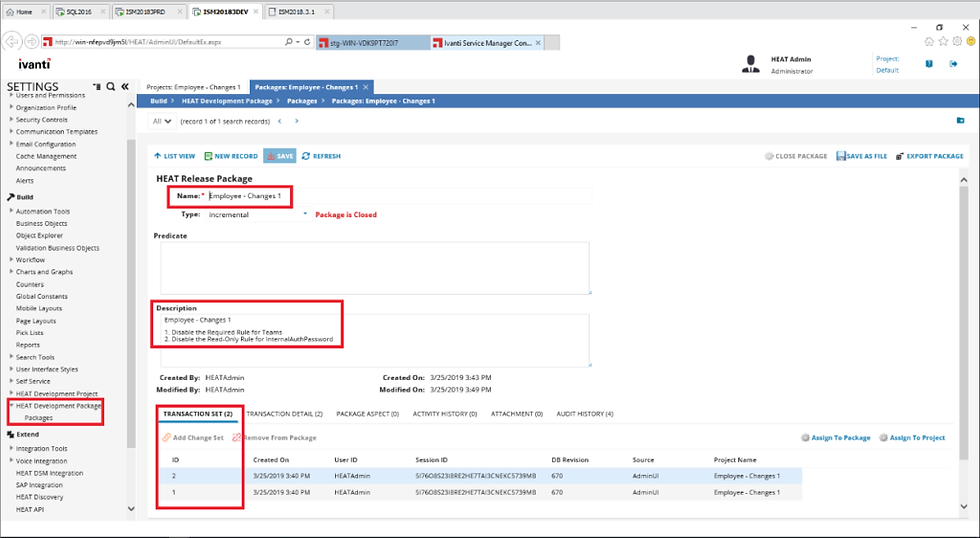
Task: Open browser Home icon at top right
Action: pyautogui.click(x=929, y=41)
